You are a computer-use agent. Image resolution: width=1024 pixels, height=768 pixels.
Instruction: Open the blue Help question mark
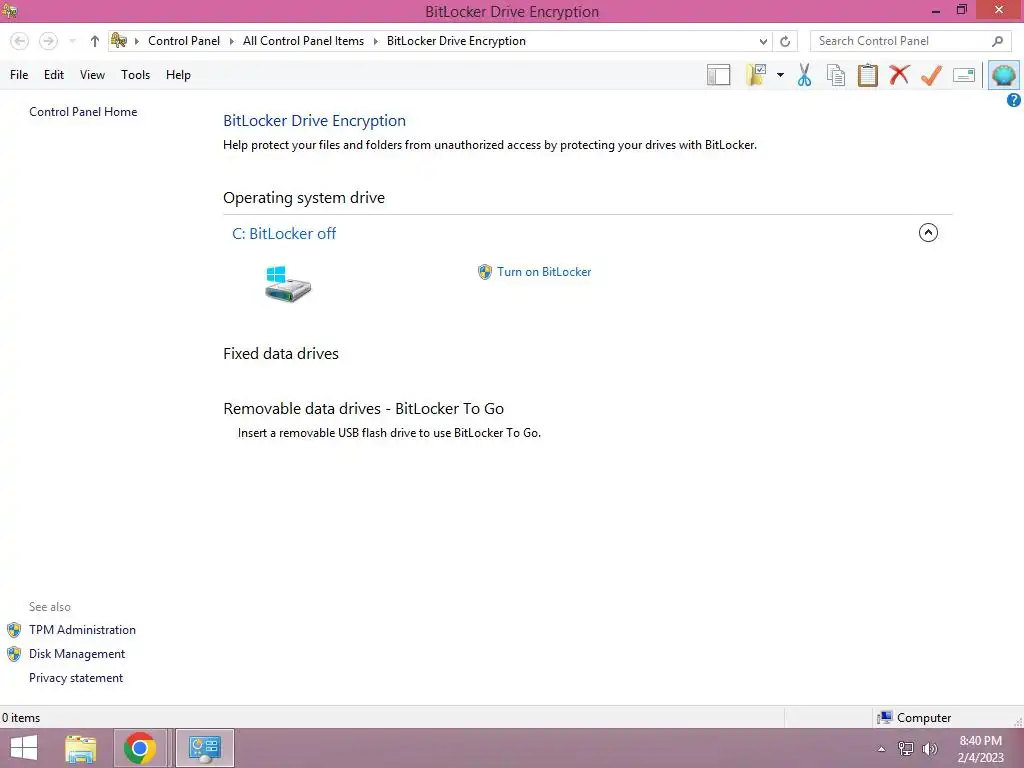click(x=1014, y=100)
